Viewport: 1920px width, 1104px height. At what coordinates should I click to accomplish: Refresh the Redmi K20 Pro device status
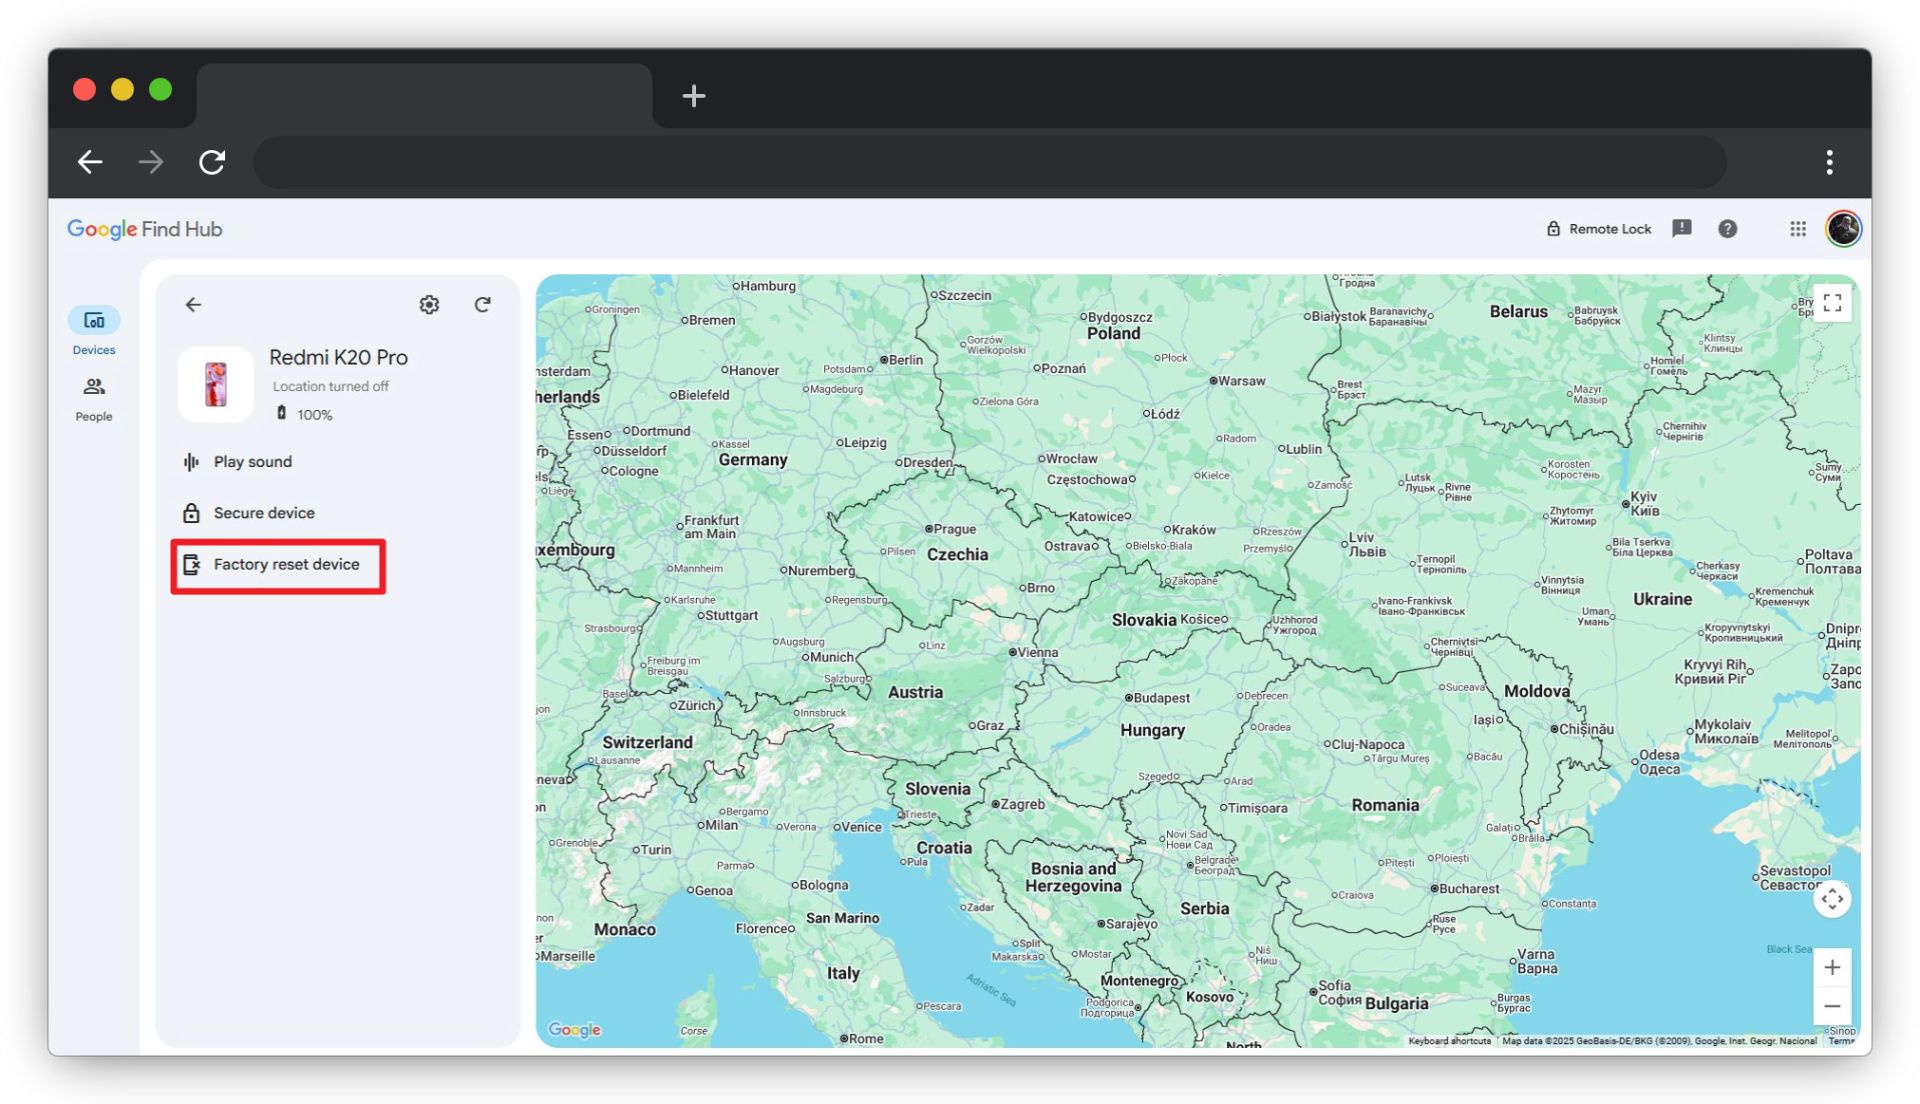(482, 305)
